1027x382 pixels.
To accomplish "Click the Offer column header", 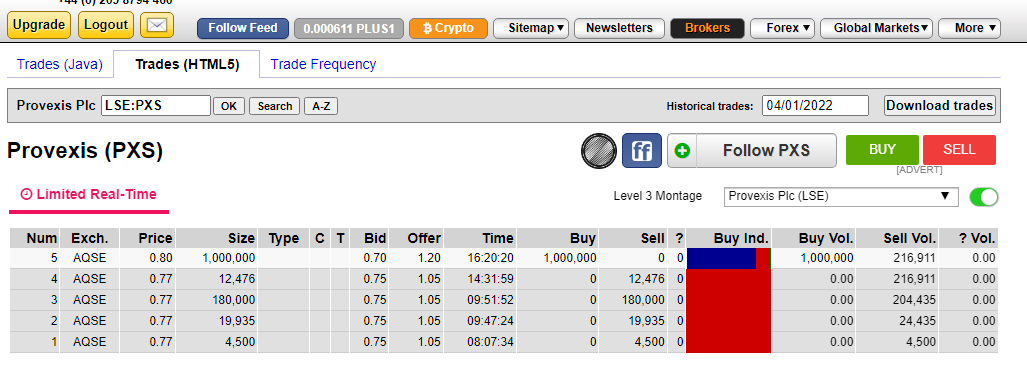I will (416, 238).
